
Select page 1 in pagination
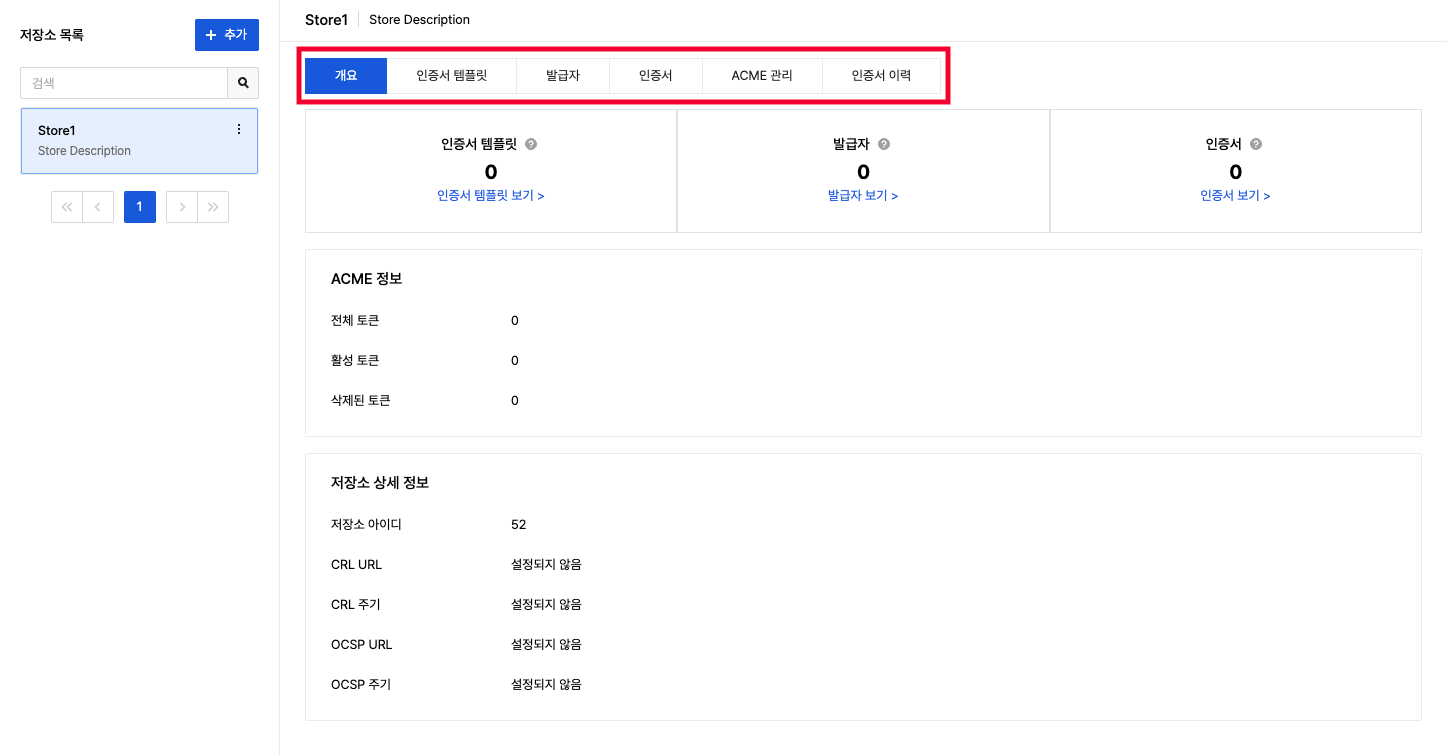point(140,207)
